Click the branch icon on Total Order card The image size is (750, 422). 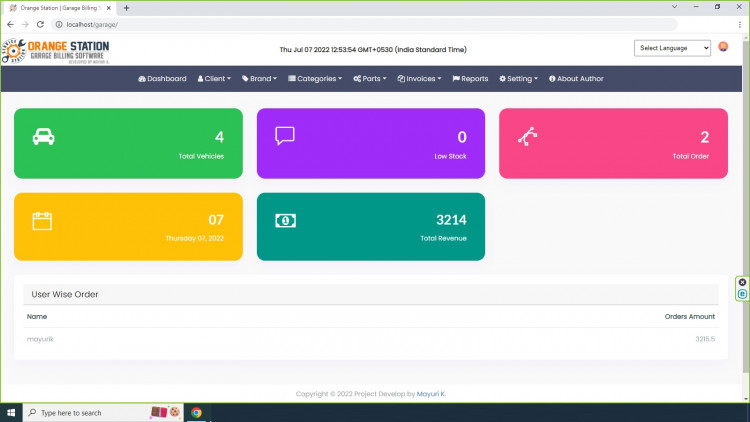[x=528, y=136]
